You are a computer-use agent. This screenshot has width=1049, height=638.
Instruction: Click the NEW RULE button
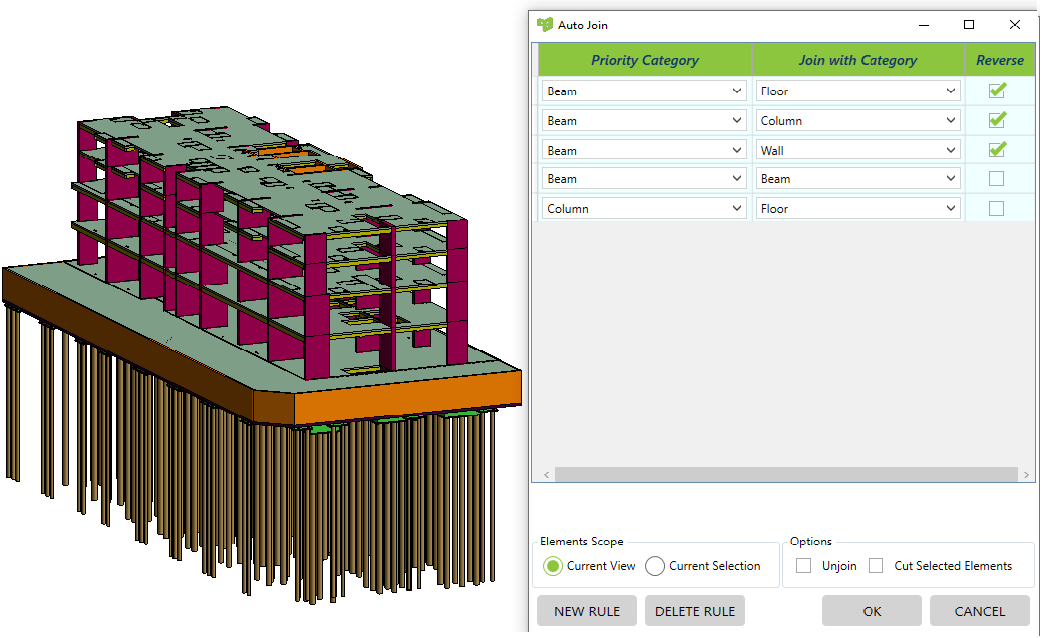click(586, 610)
